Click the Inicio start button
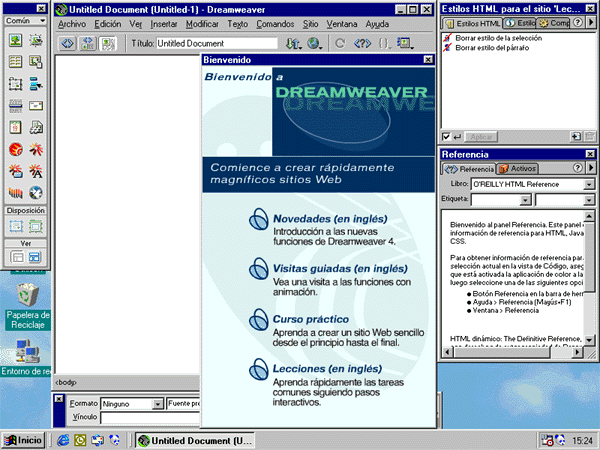Image resolution: width=600 pixels, height=450 pixels. pos(23,440)
